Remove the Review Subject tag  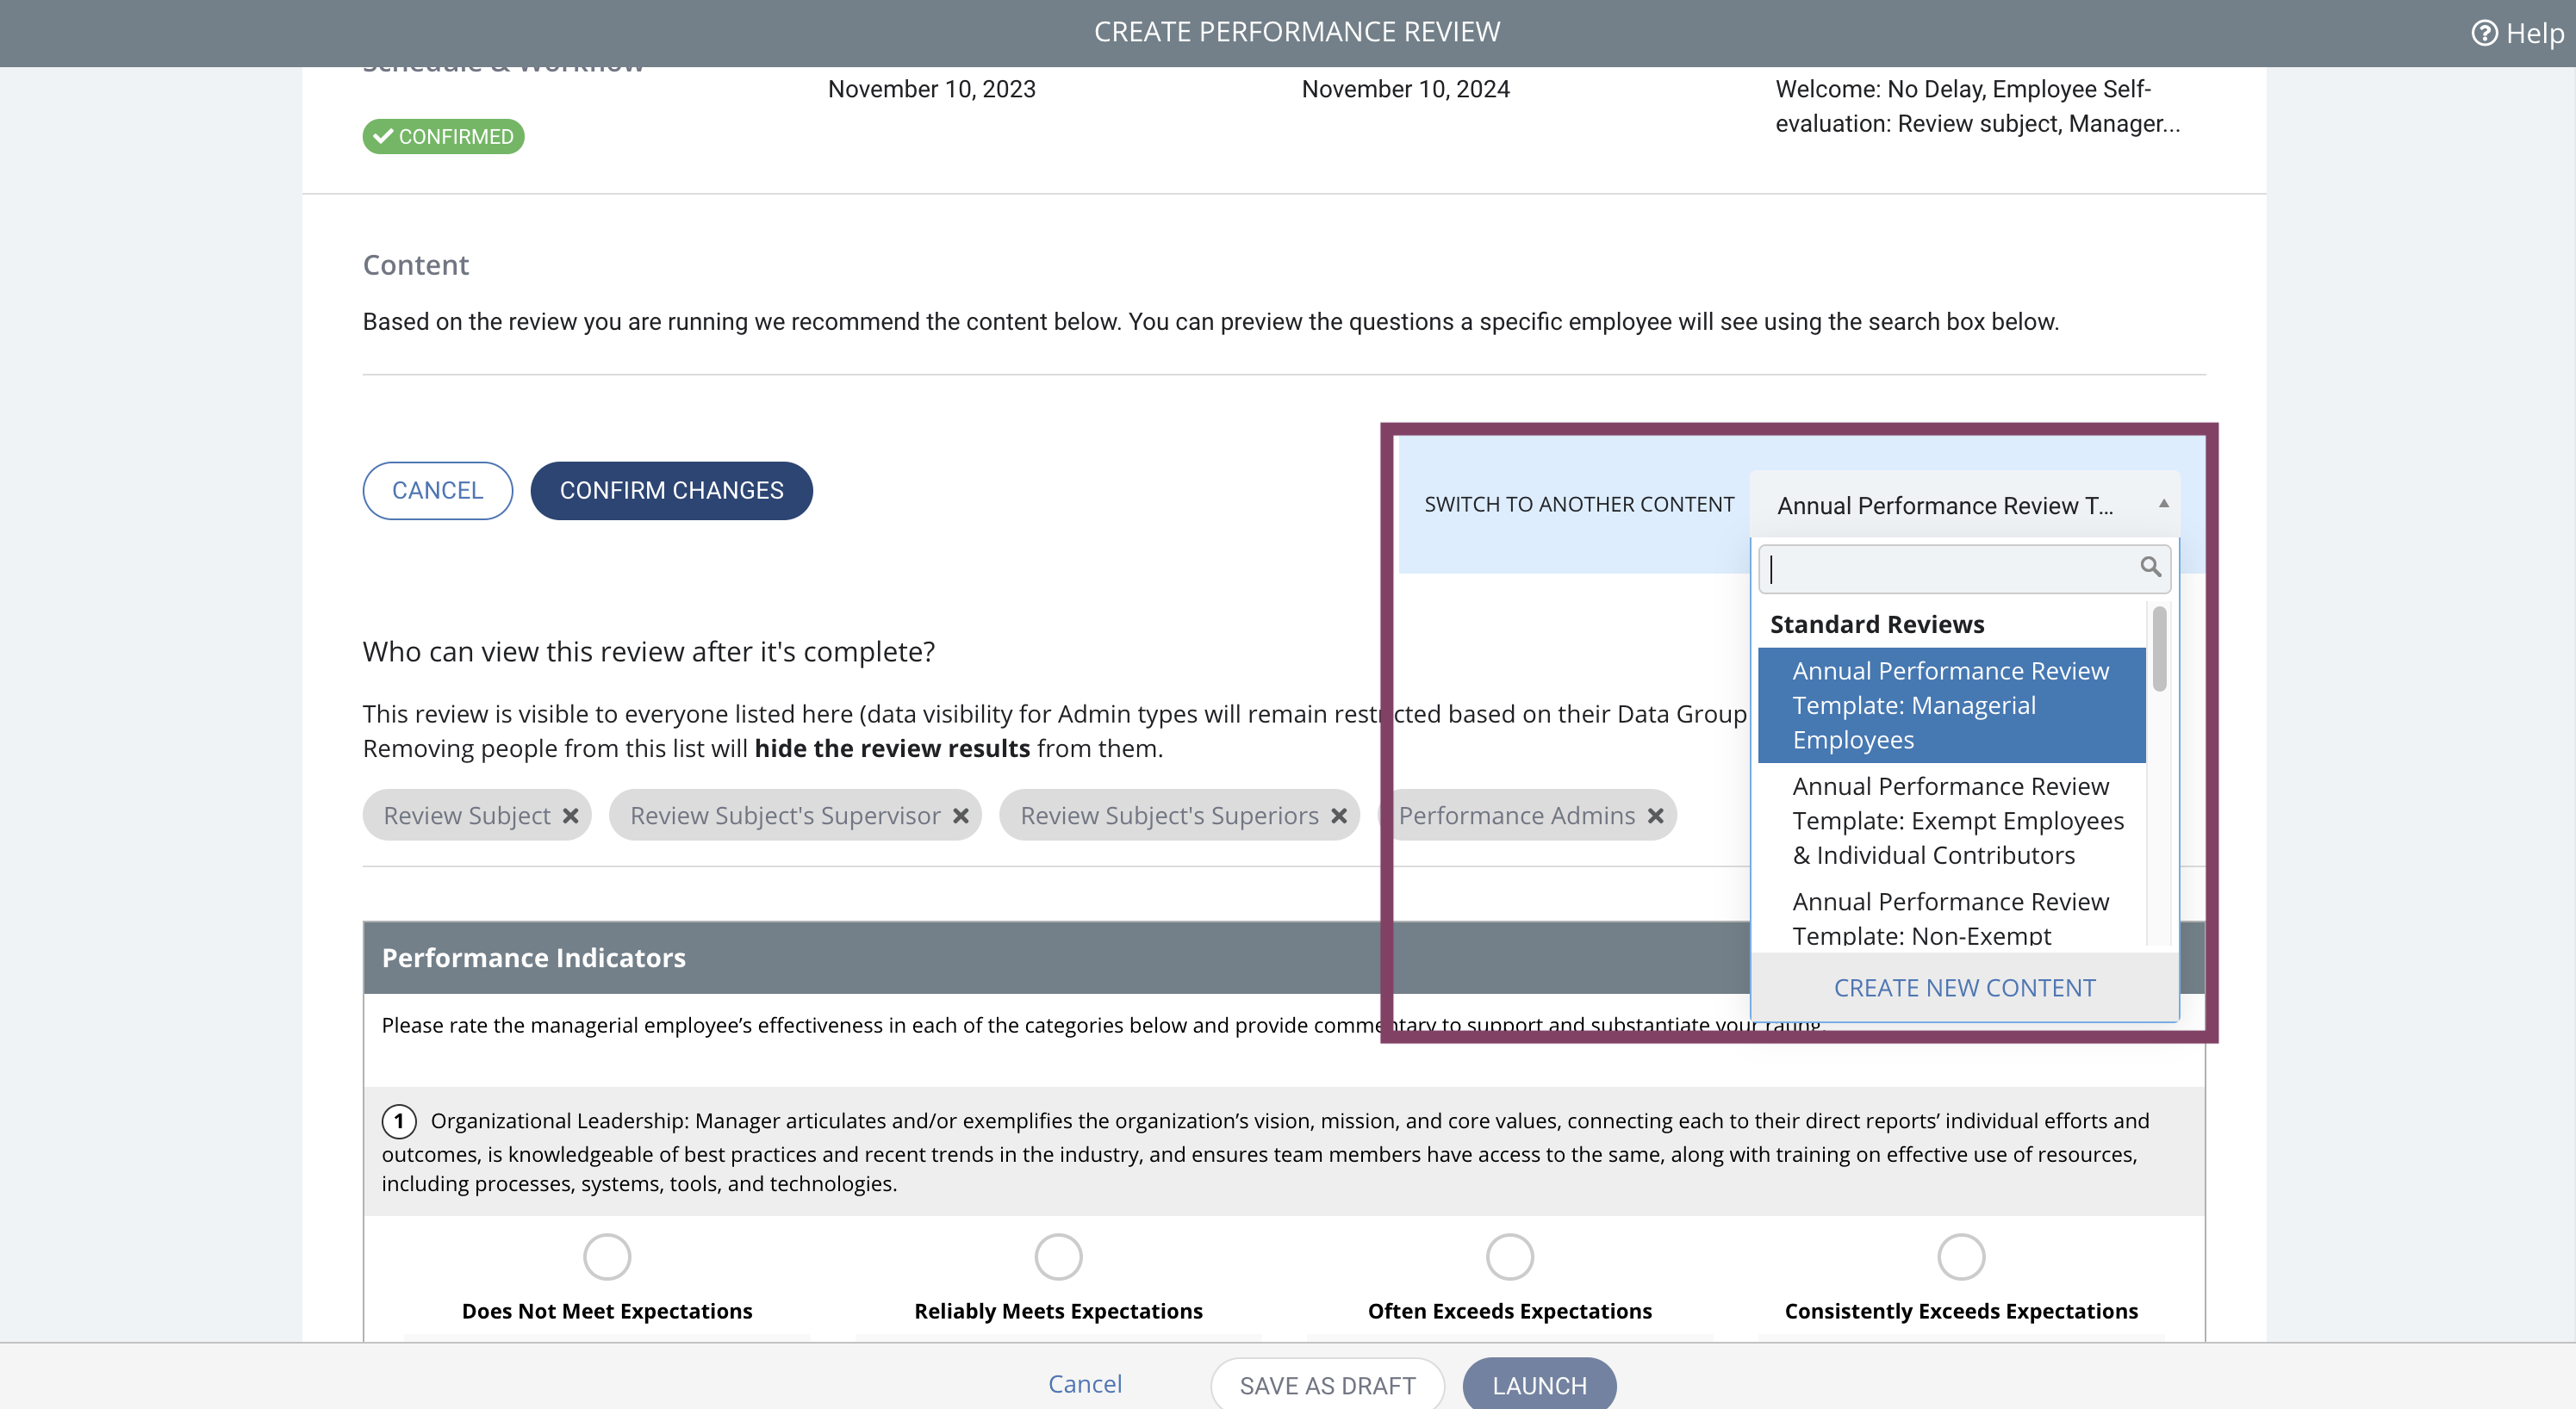point(571,816)
